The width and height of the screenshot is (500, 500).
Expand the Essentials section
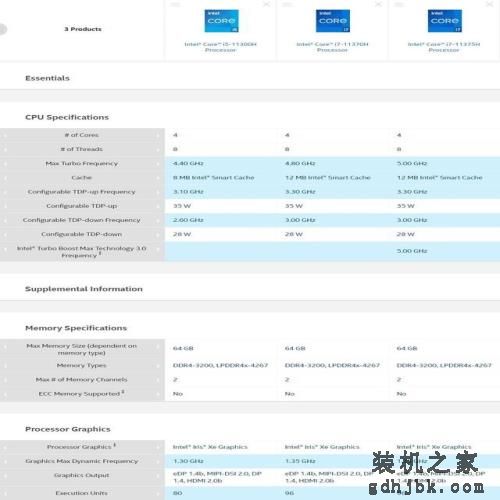tap(47, 78)
